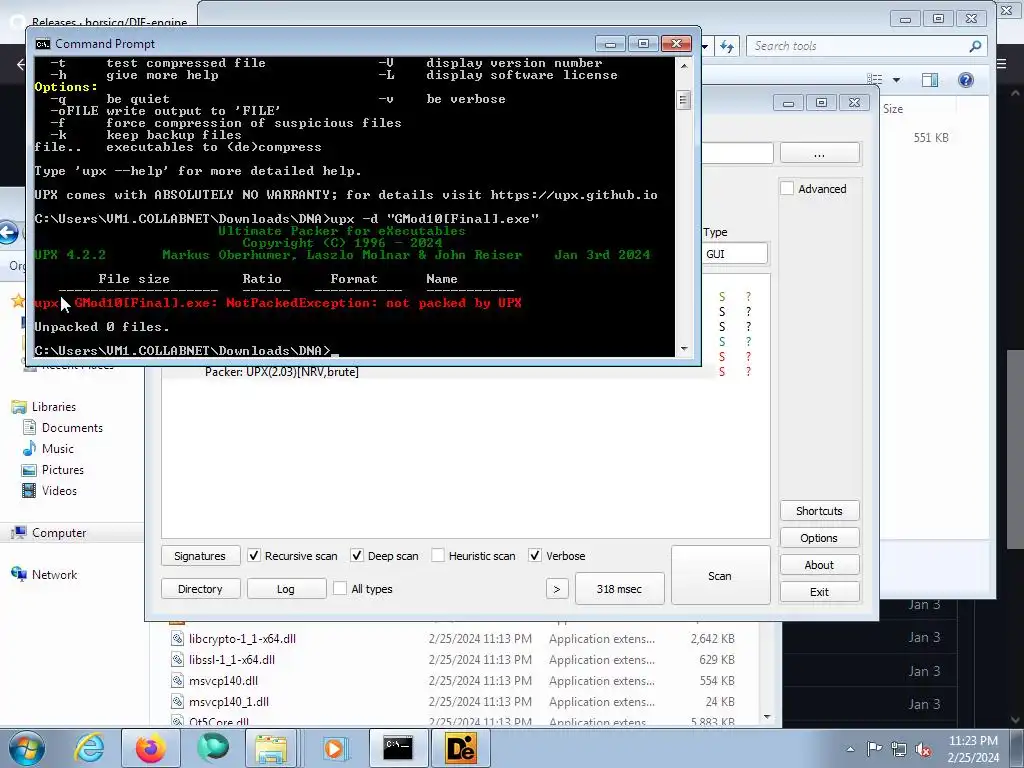Click Command Prompt scroll down arrow

pos(684,349)
